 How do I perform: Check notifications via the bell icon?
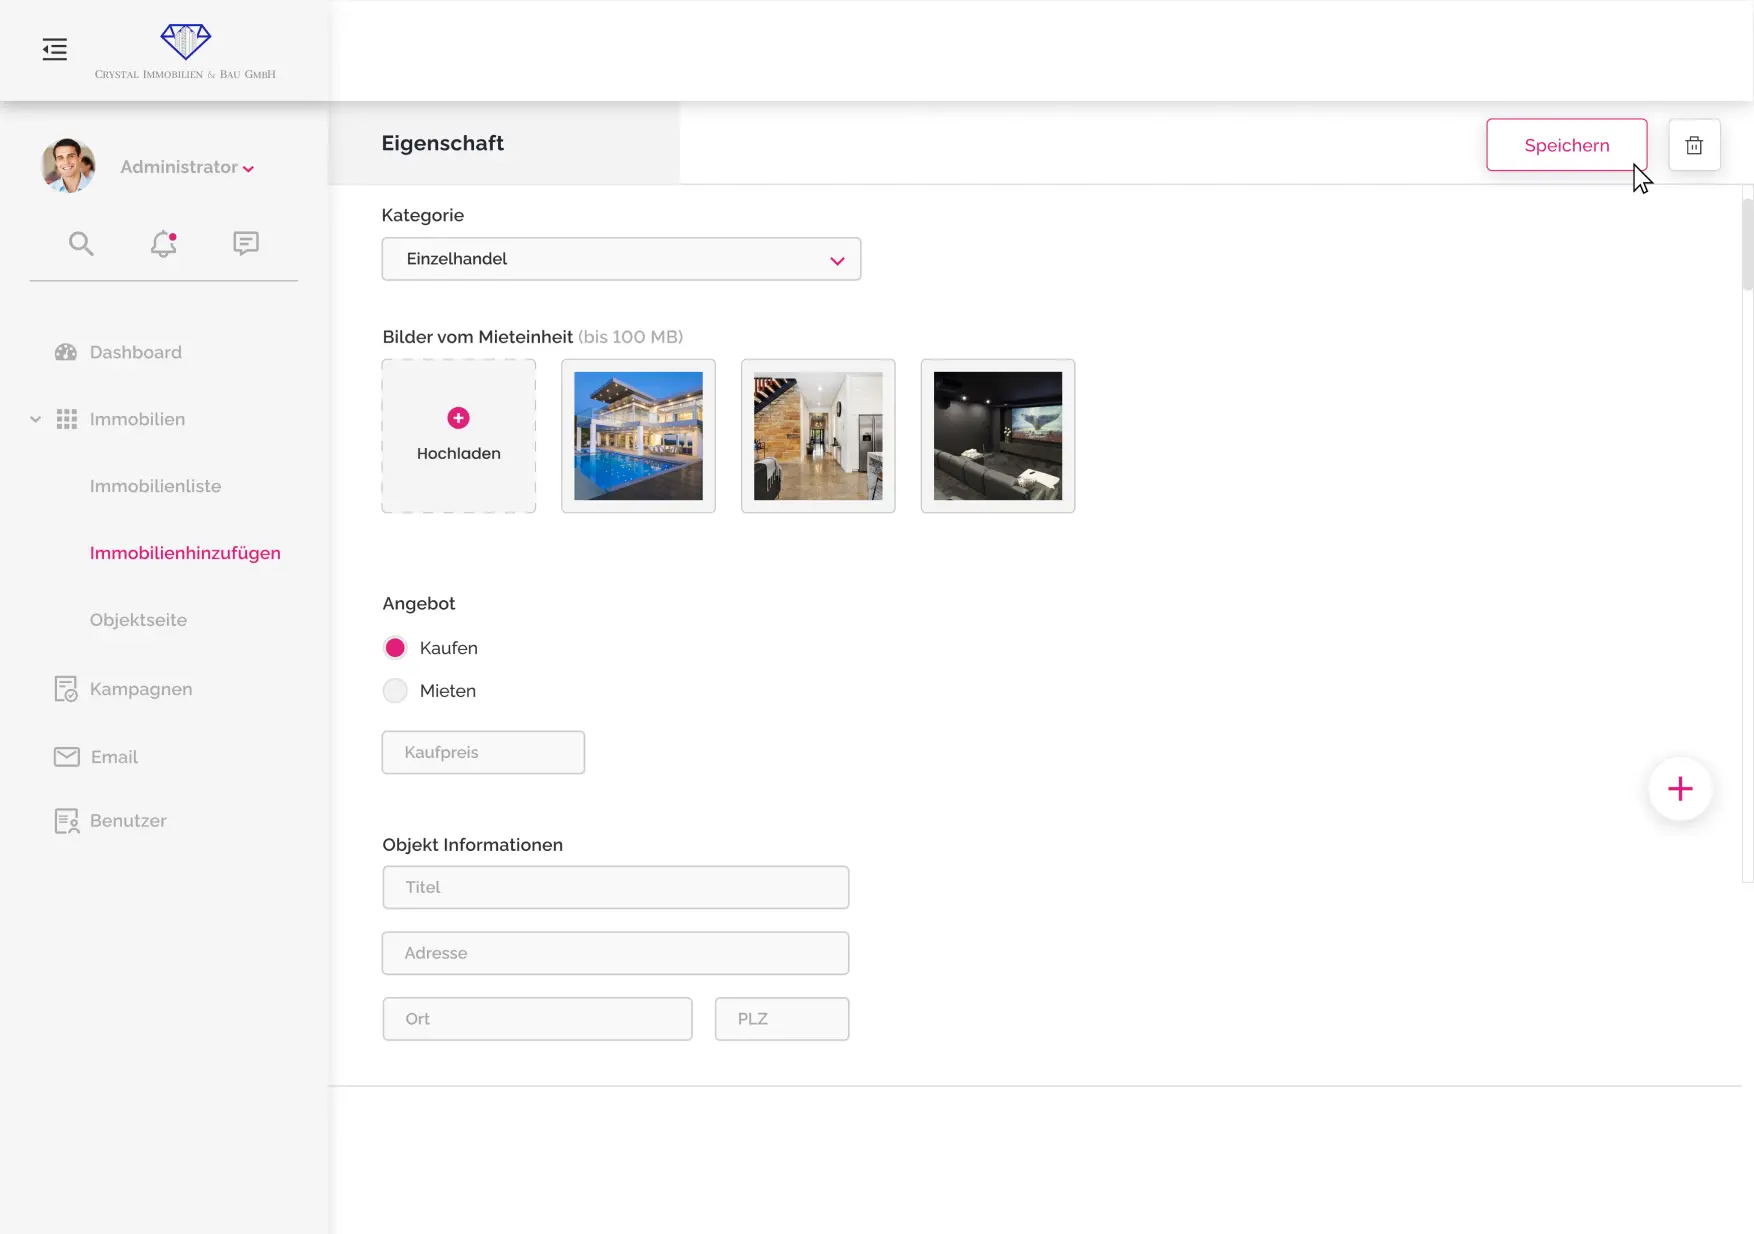click(163, 243)
